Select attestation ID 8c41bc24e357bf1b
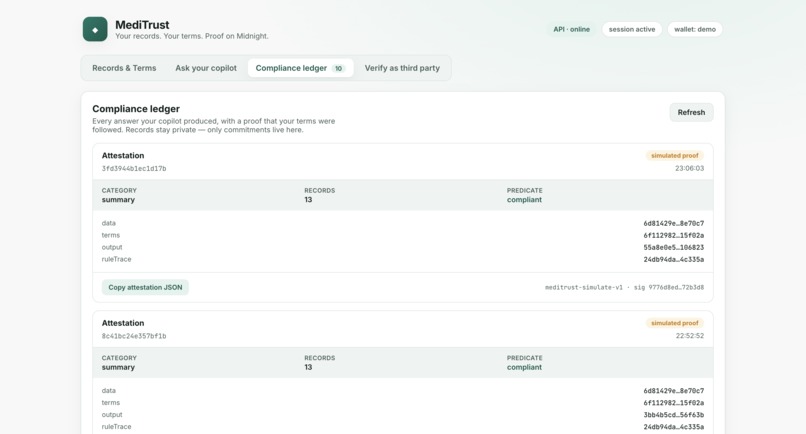806x434 pixels. click(134, 336)
